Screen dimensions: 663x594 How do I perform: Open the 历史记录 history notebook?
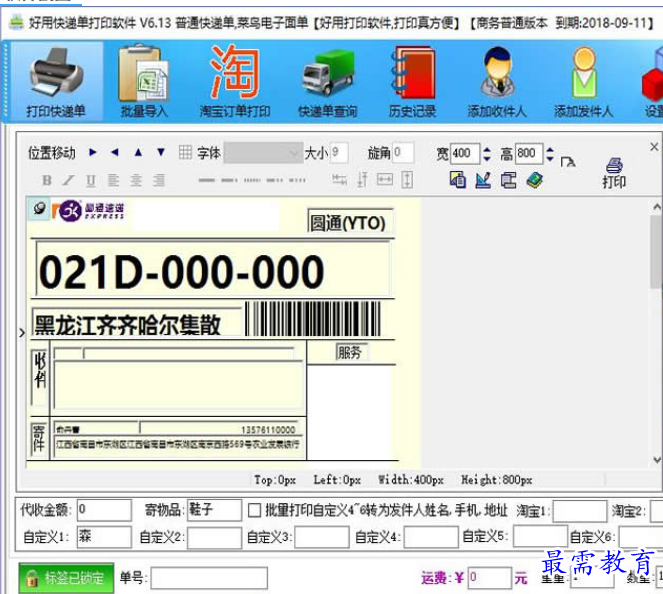412,82
